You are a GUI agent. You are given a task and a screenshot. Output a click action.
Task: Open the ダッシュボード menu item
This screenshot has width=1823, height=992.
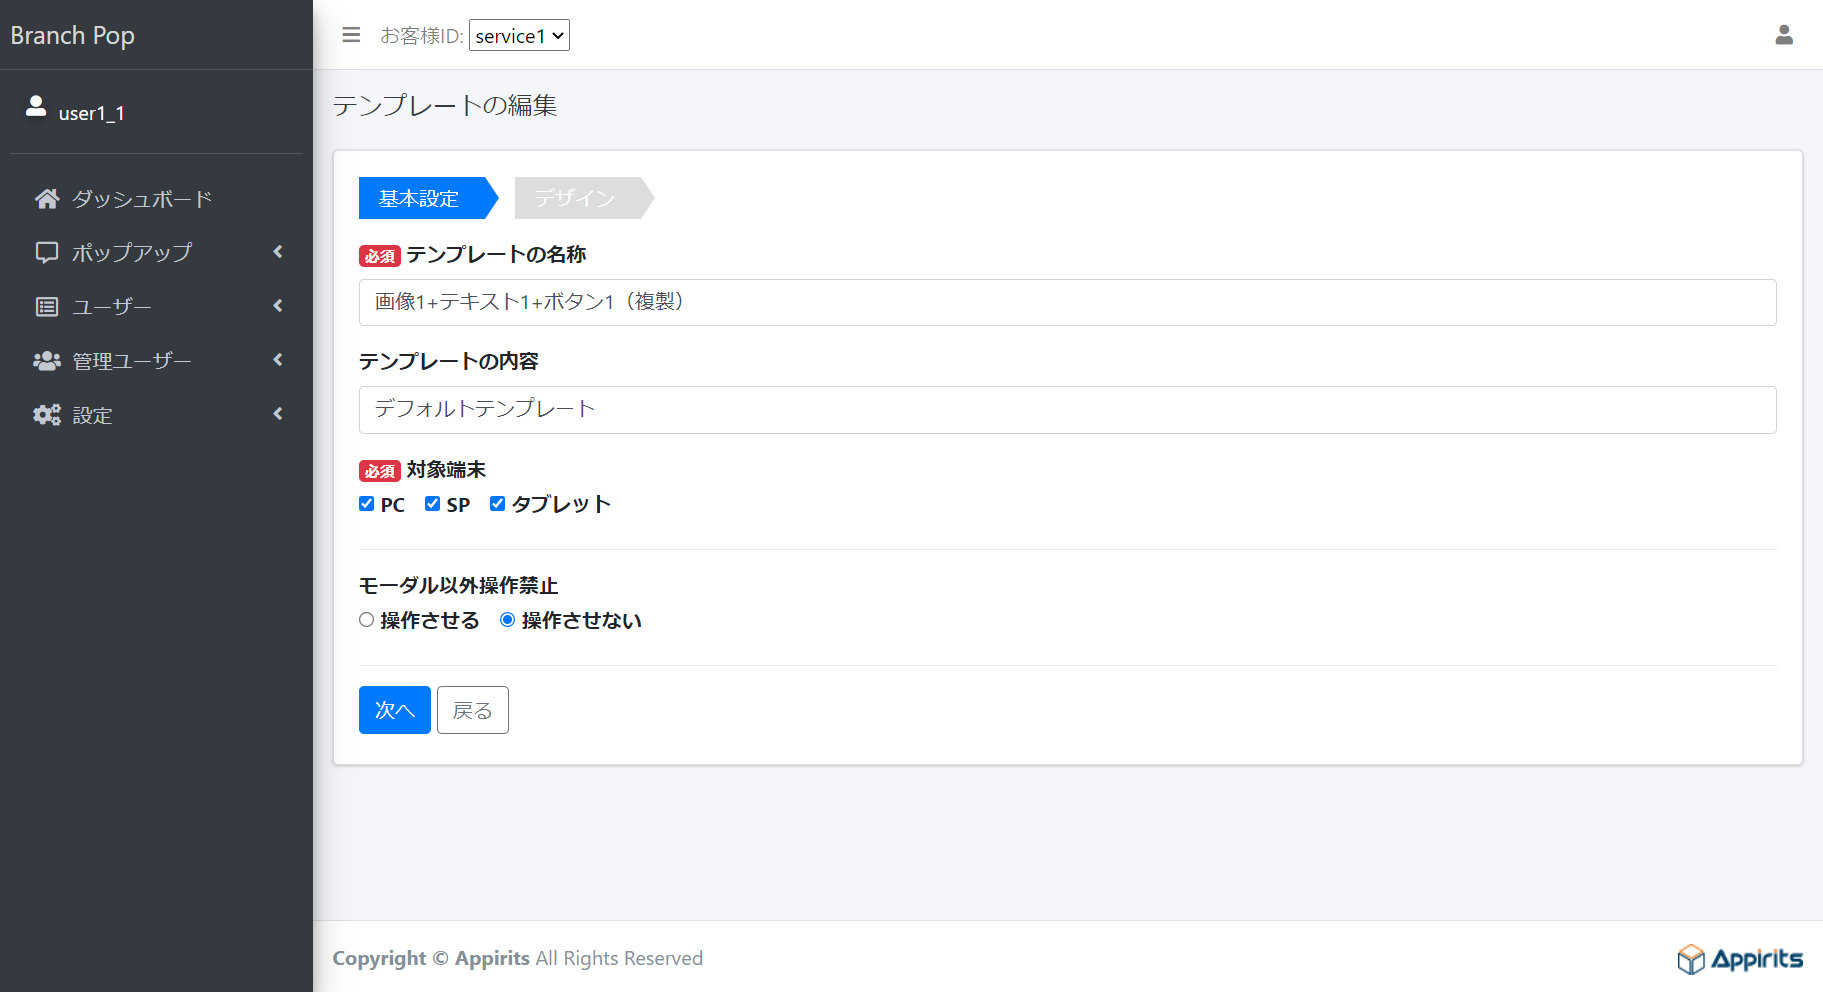tap(156, 199)
